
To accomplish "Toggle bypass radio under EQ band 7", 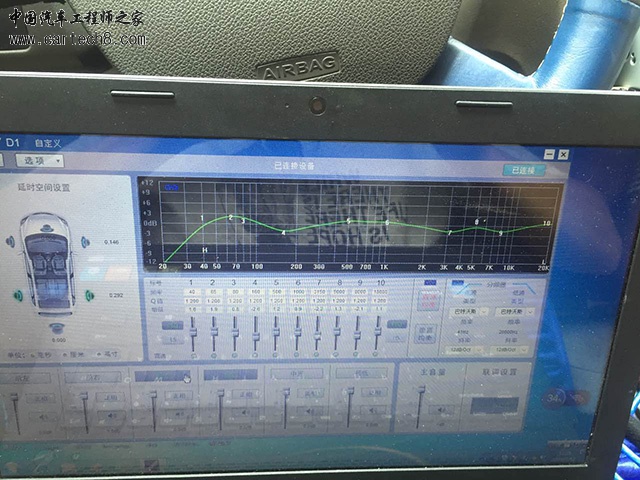I will pos(316,354).
